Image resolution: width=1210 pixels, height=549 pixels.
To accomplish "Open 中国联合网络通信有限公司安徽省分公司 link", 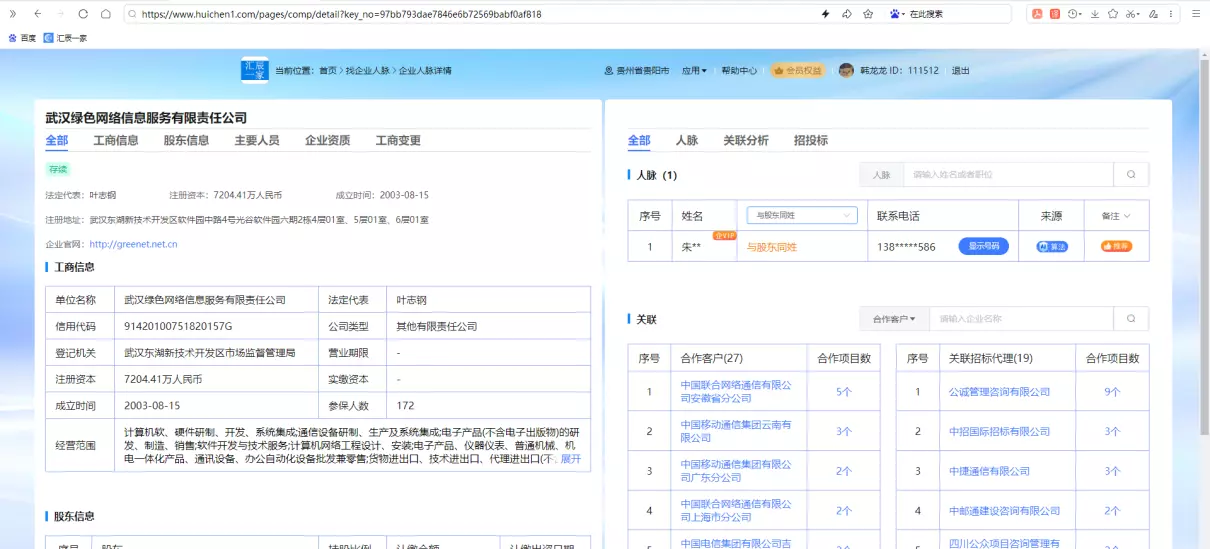I will (x=735, y=391).
